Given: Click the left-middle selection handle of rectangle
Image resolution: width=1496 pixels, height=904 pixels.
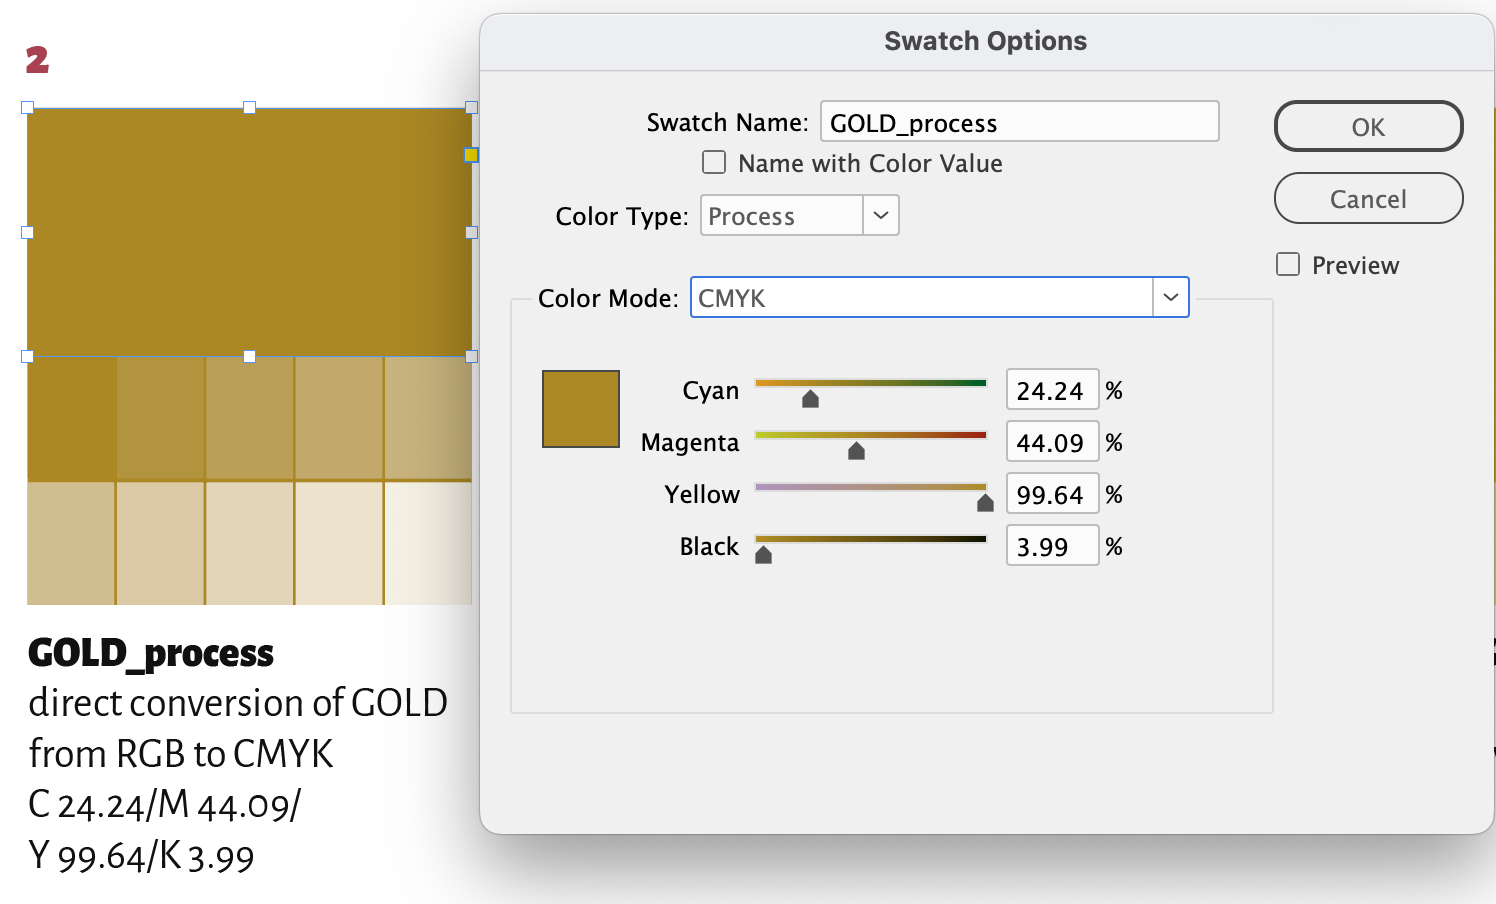Looking at the screenshot, I should point(28,232).
